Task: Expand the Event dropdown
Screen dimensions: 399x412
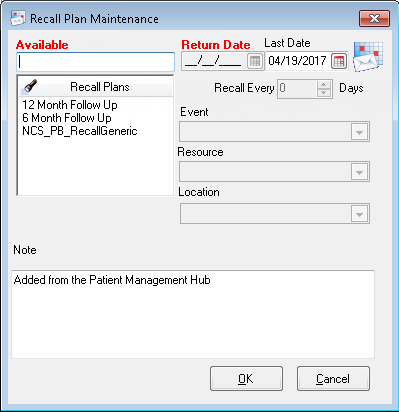Action: pos(359,132)
